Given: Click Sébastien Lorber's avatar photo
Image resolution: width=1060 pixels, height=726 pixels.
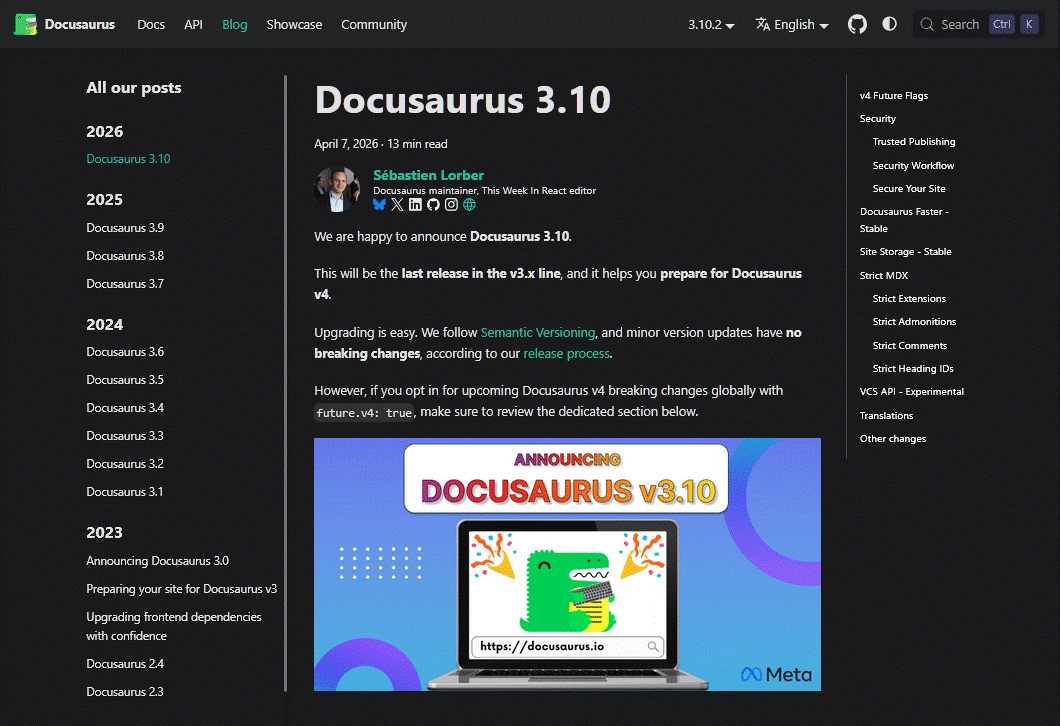Looking at the screenshot, I should (337, 189).
